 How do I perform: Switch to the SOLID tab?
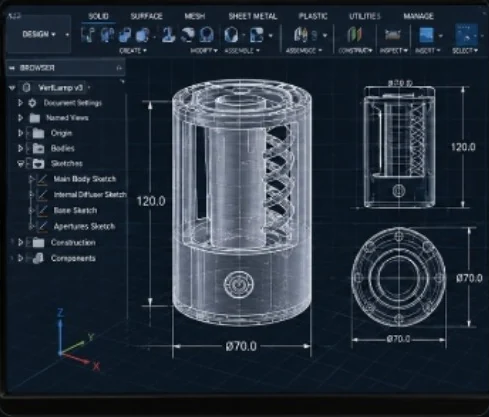pos(98,16)
